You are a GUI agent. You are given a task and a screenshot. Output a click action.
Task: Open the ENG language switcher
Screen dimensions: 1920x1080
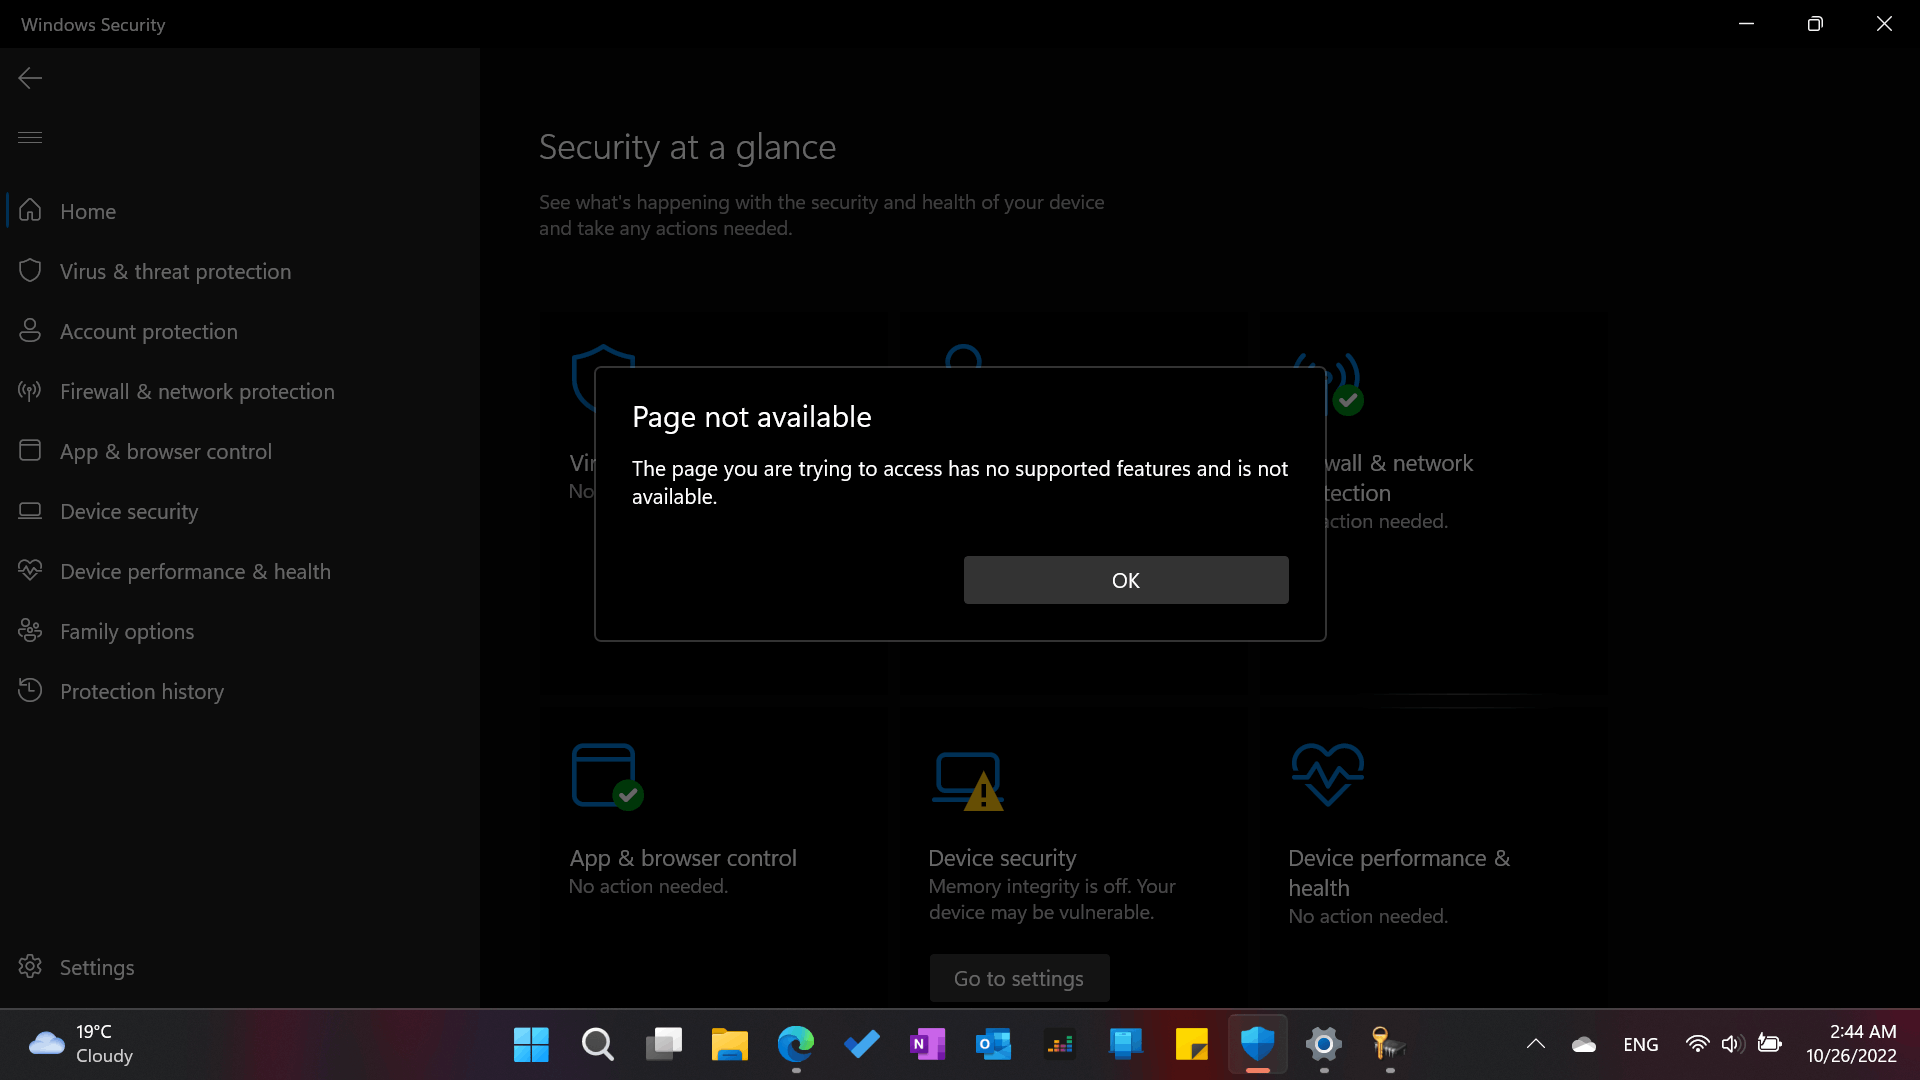click(1640, 1044)
